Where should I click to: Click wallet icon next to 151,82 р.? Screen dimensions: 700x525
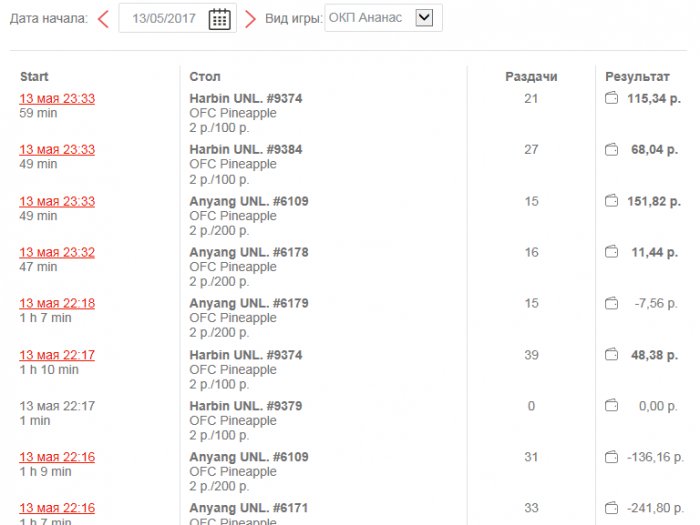[611, 201]
